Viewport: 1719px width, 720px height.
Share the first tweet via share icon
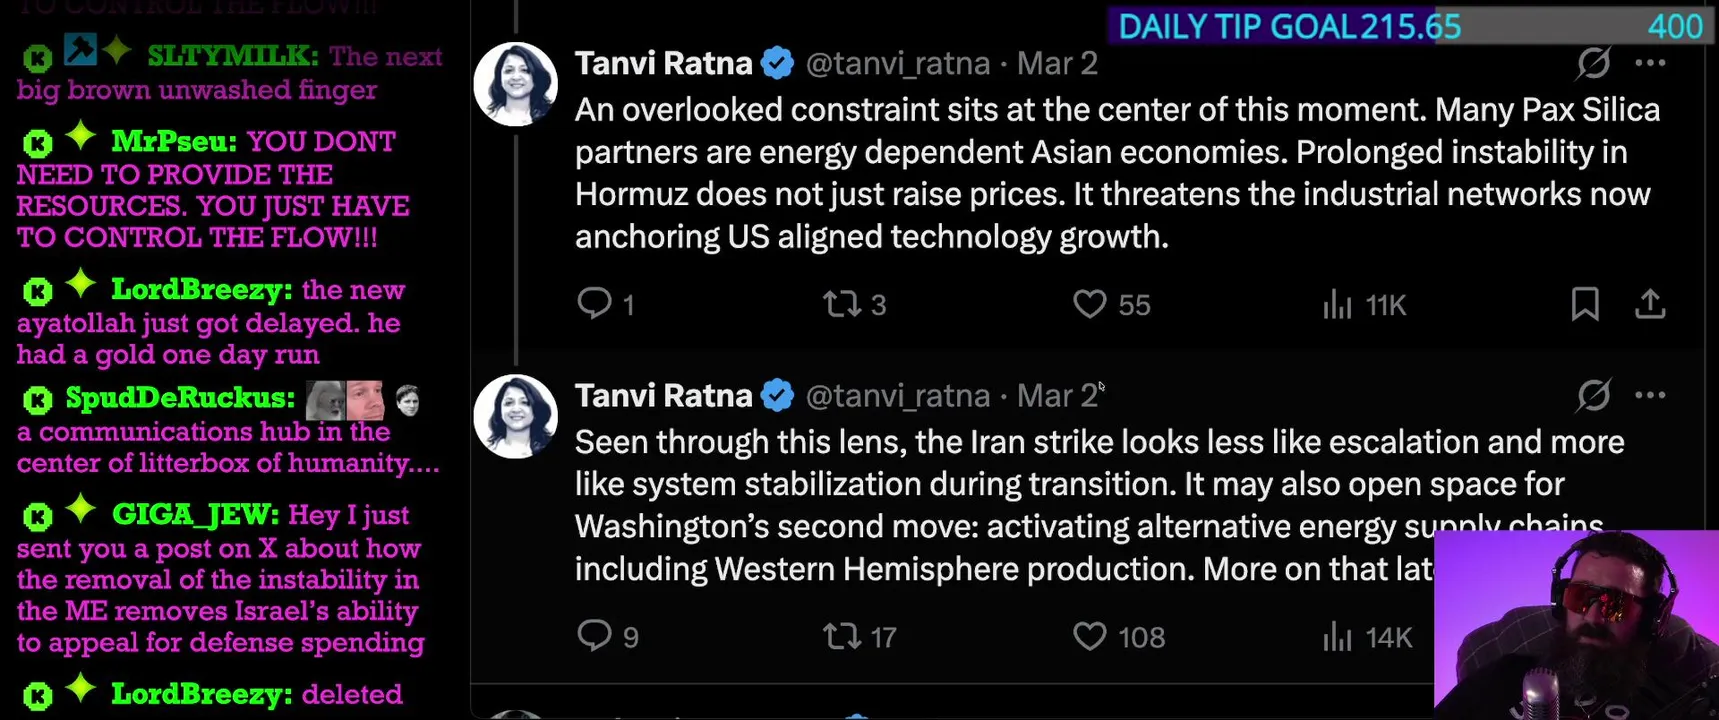coord(1650,303)
